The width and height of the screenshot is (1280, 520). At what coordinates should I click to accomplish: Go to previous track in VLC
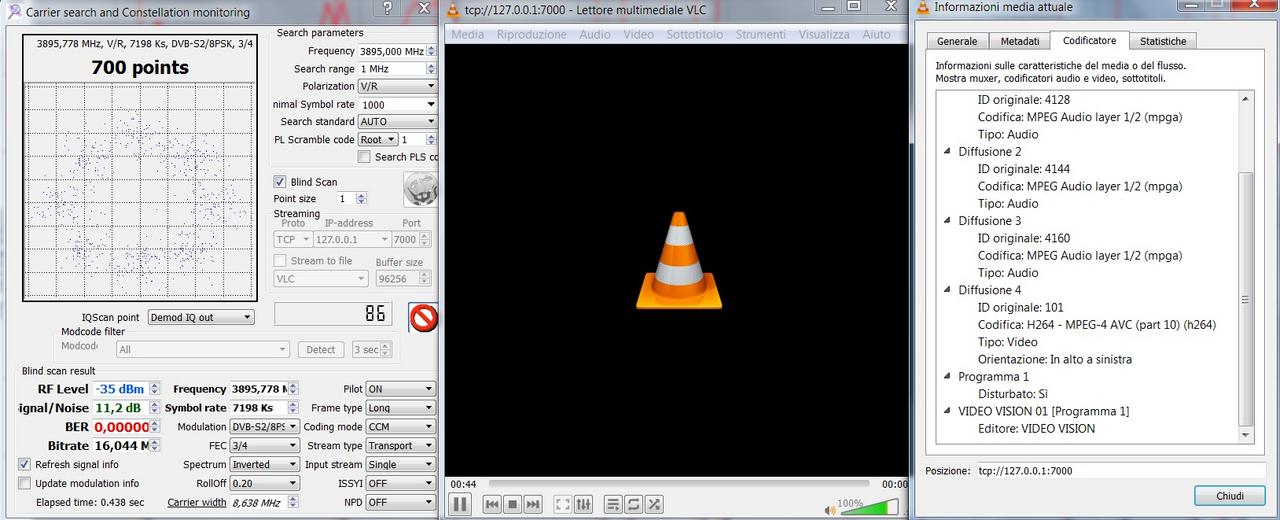[x=492, y=504]
